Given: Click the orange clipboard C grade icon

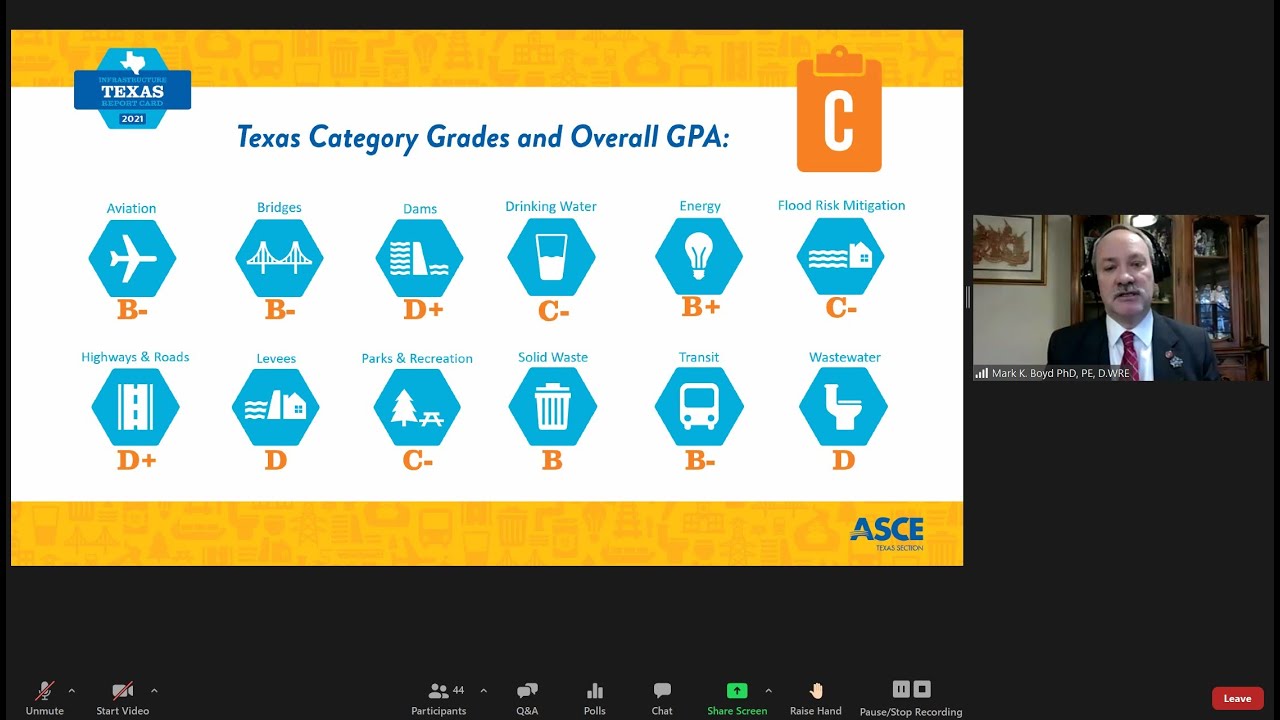Looking at the screenshot, I should click(x=839, y=109).
